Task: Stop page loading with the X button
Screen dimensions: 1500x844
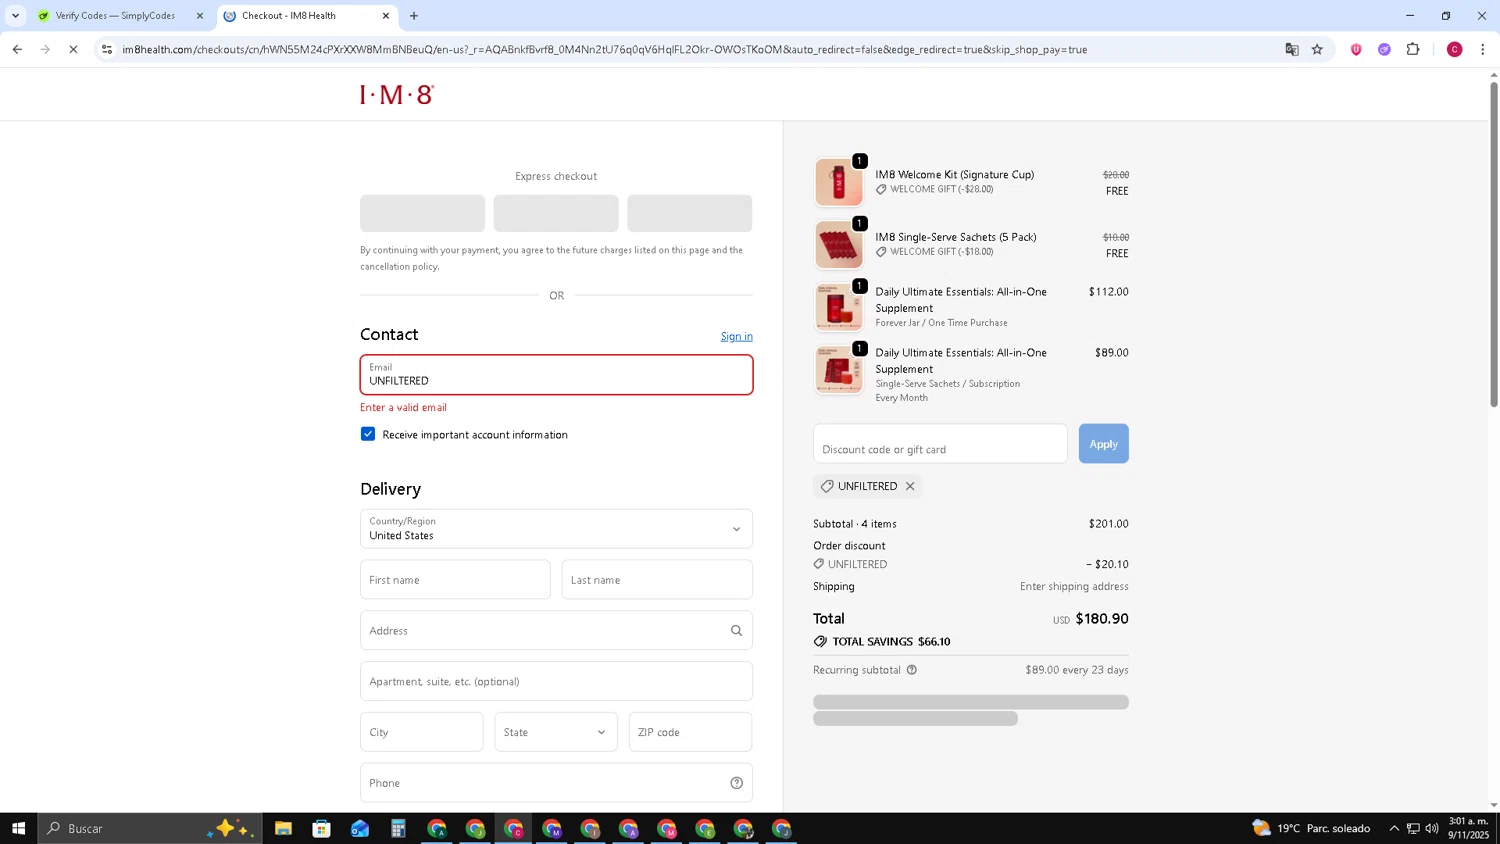Action: [73, 49]
